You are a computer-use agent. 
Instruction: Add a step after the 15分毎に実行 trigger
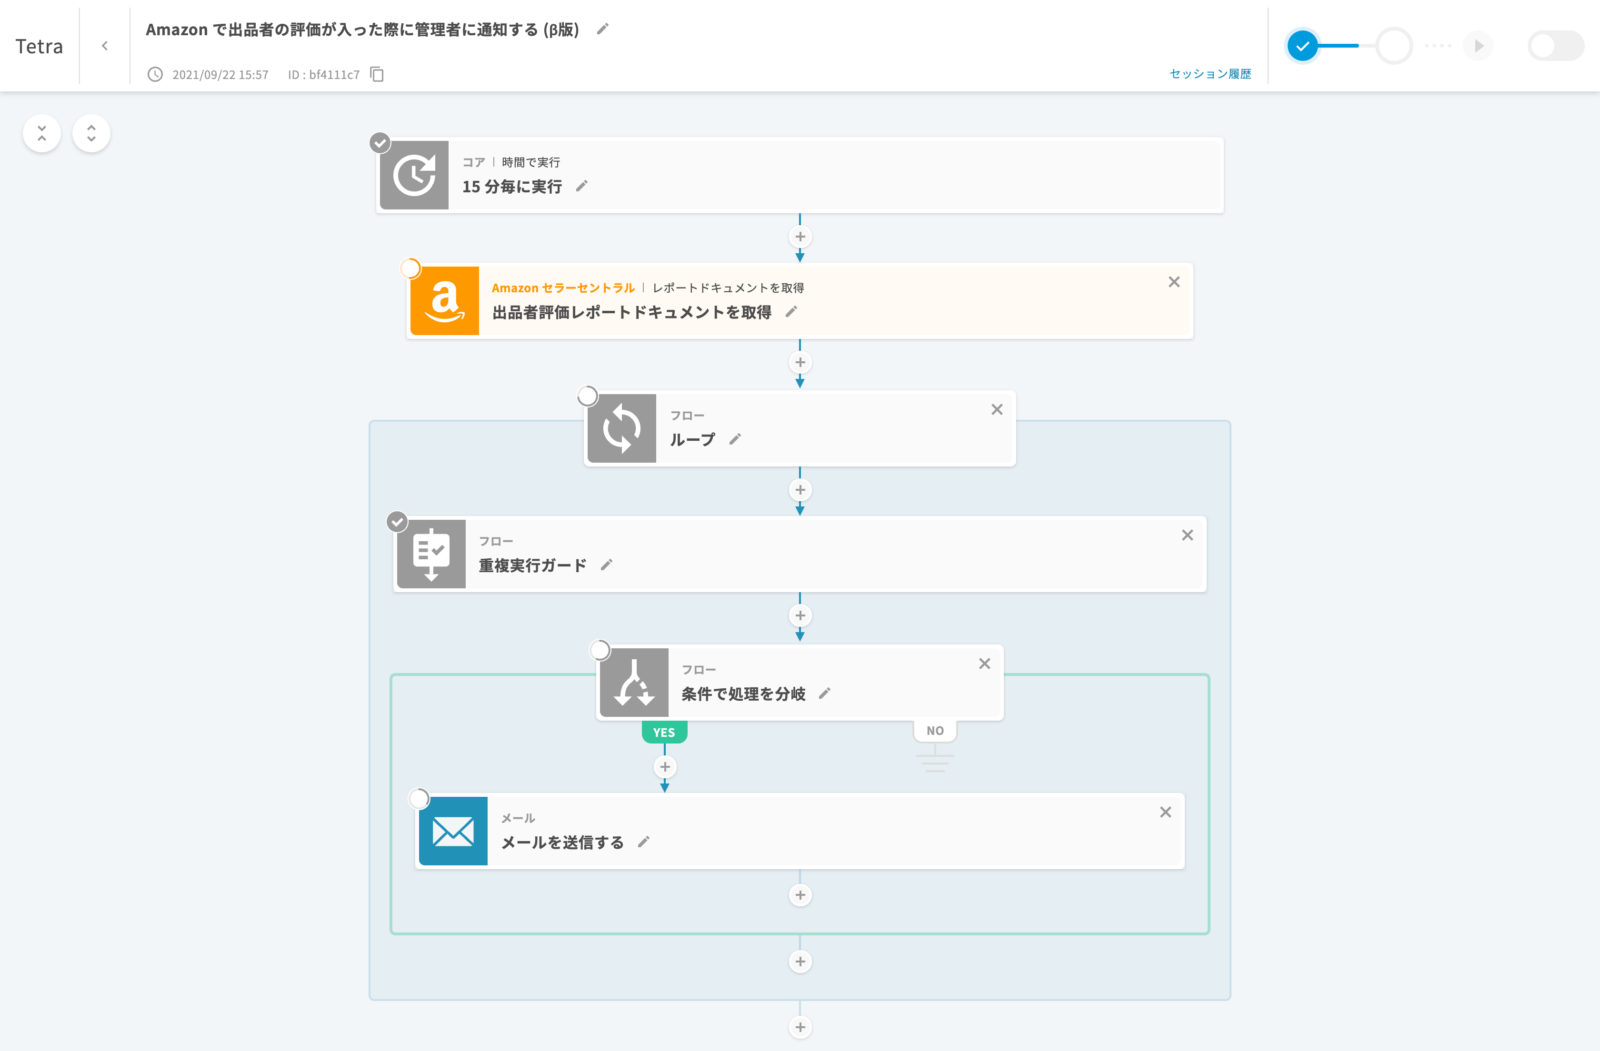pyautogui.click(x=800, y=237)
